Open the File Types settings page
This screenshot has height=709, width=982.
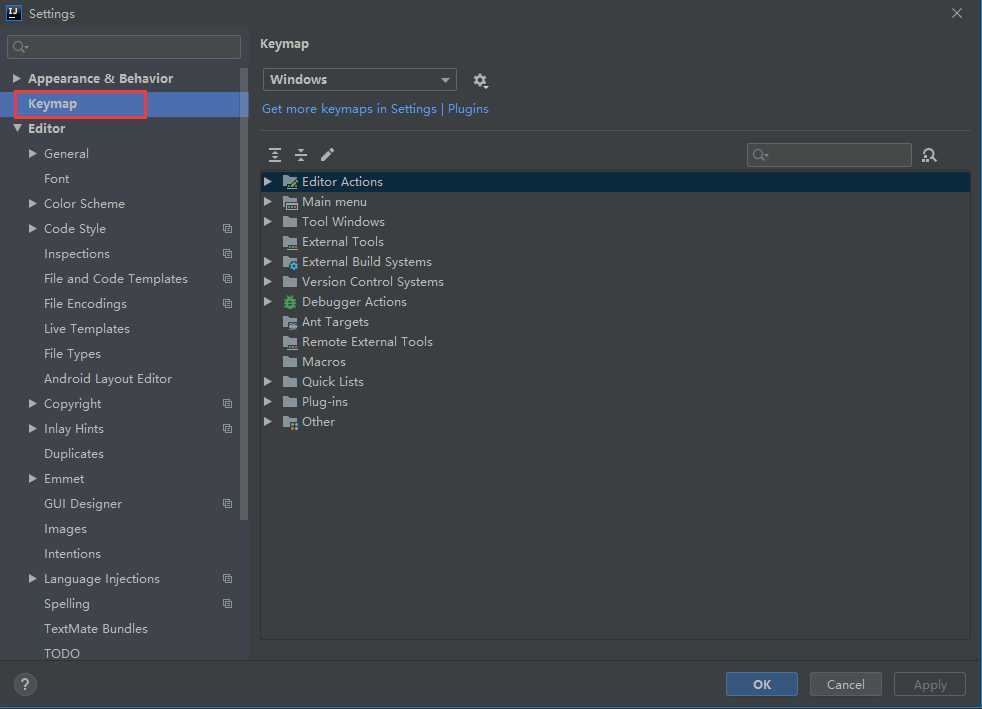pyautogui.click(x=72, y=354)
